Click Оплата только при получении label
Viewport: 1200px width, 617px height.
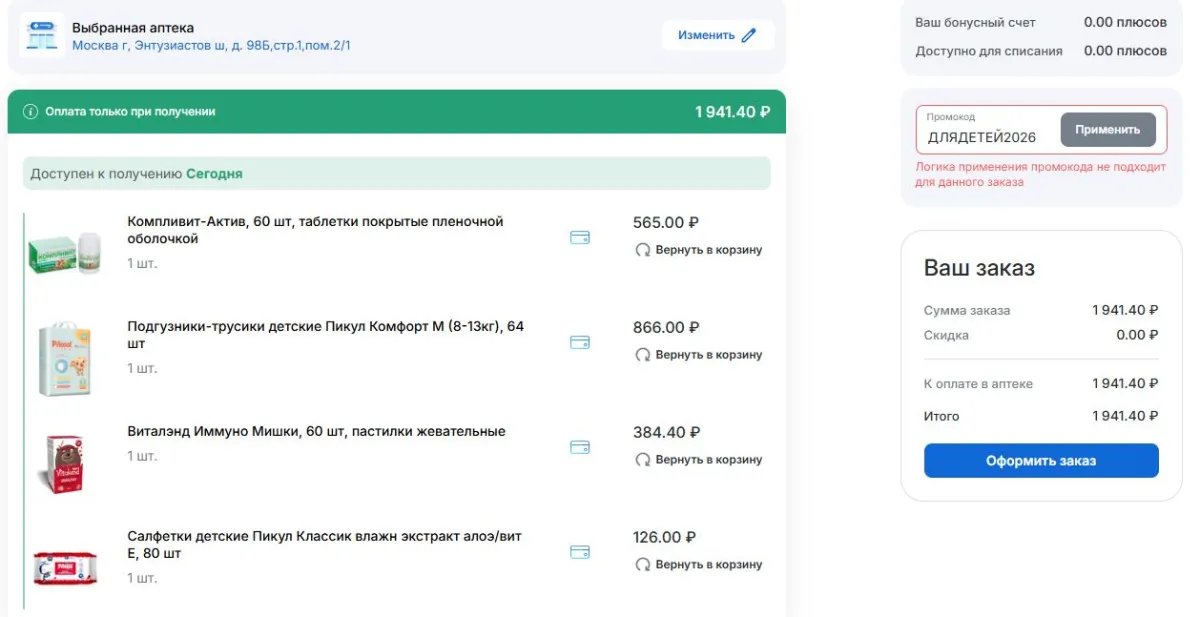click(x=130, y=112)
